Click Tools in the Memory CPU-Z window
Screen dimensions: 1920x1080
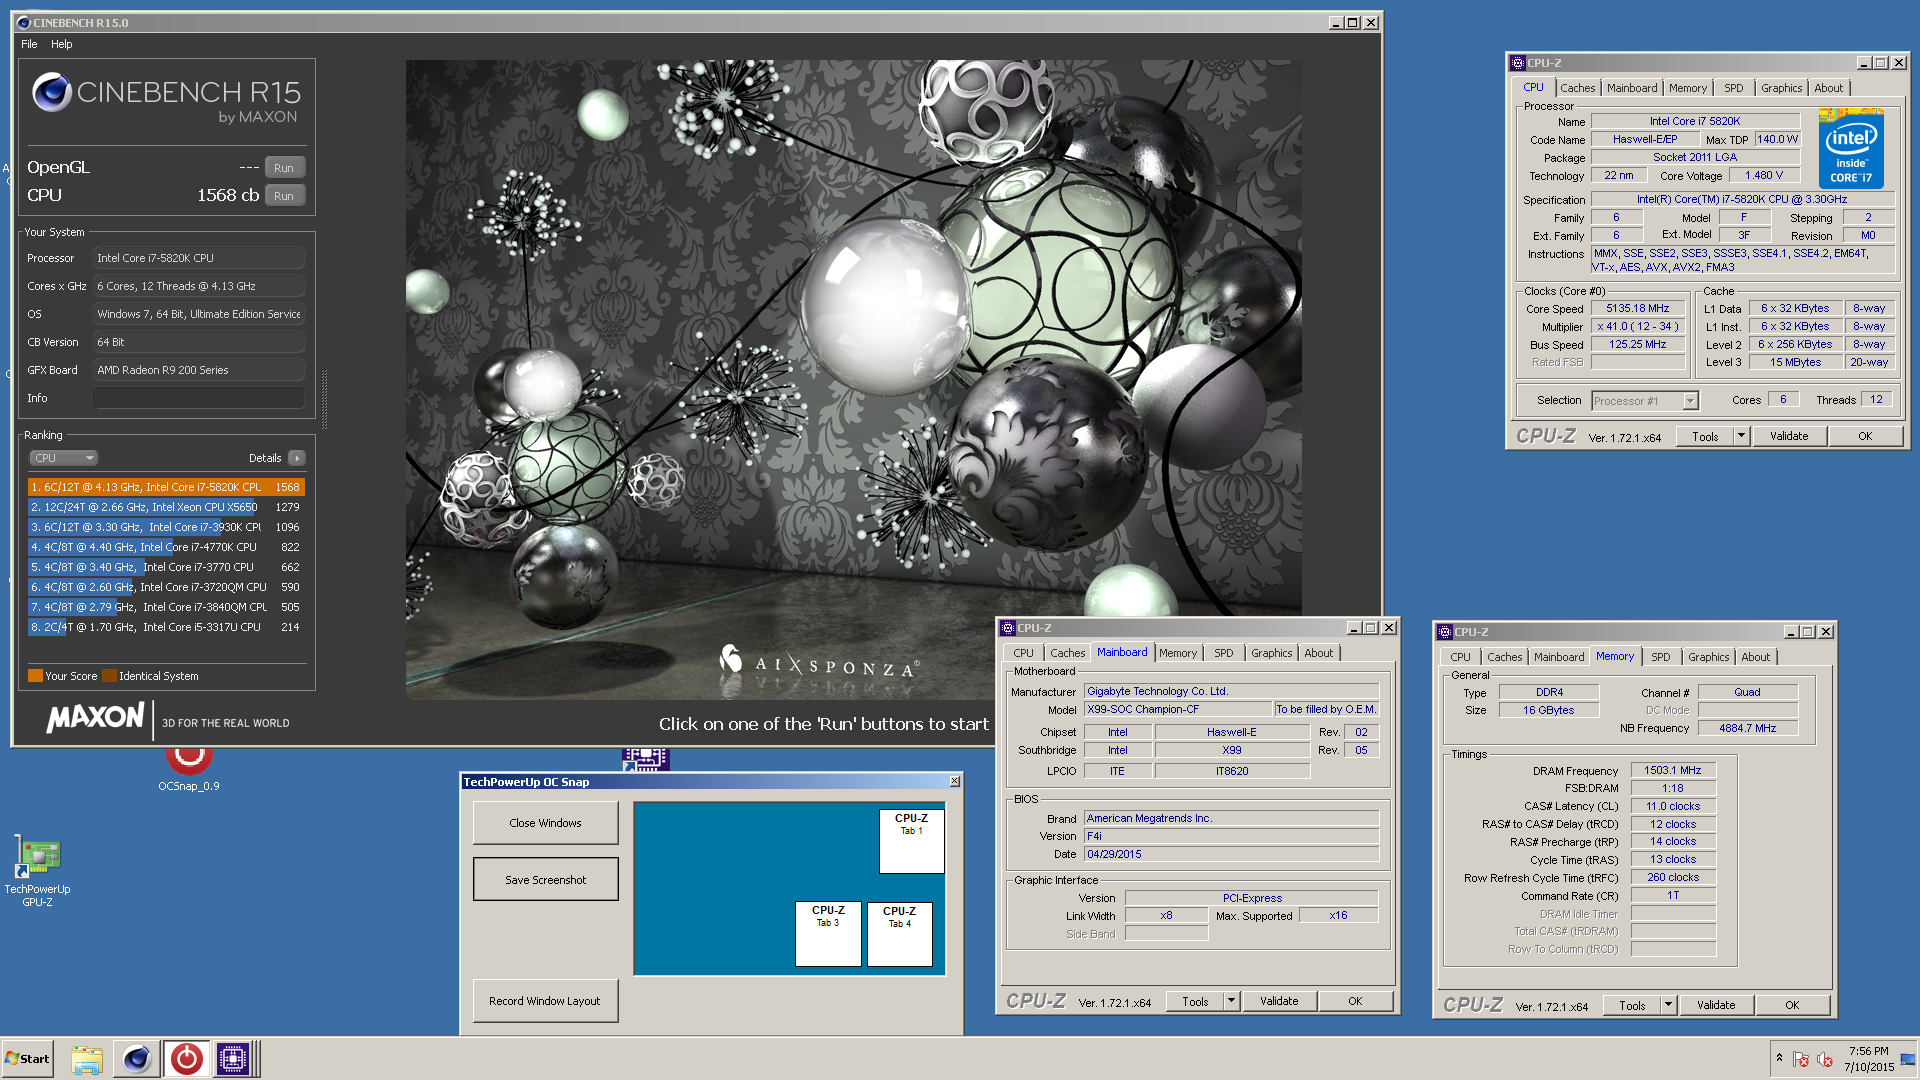(x=1632, y=1006)
